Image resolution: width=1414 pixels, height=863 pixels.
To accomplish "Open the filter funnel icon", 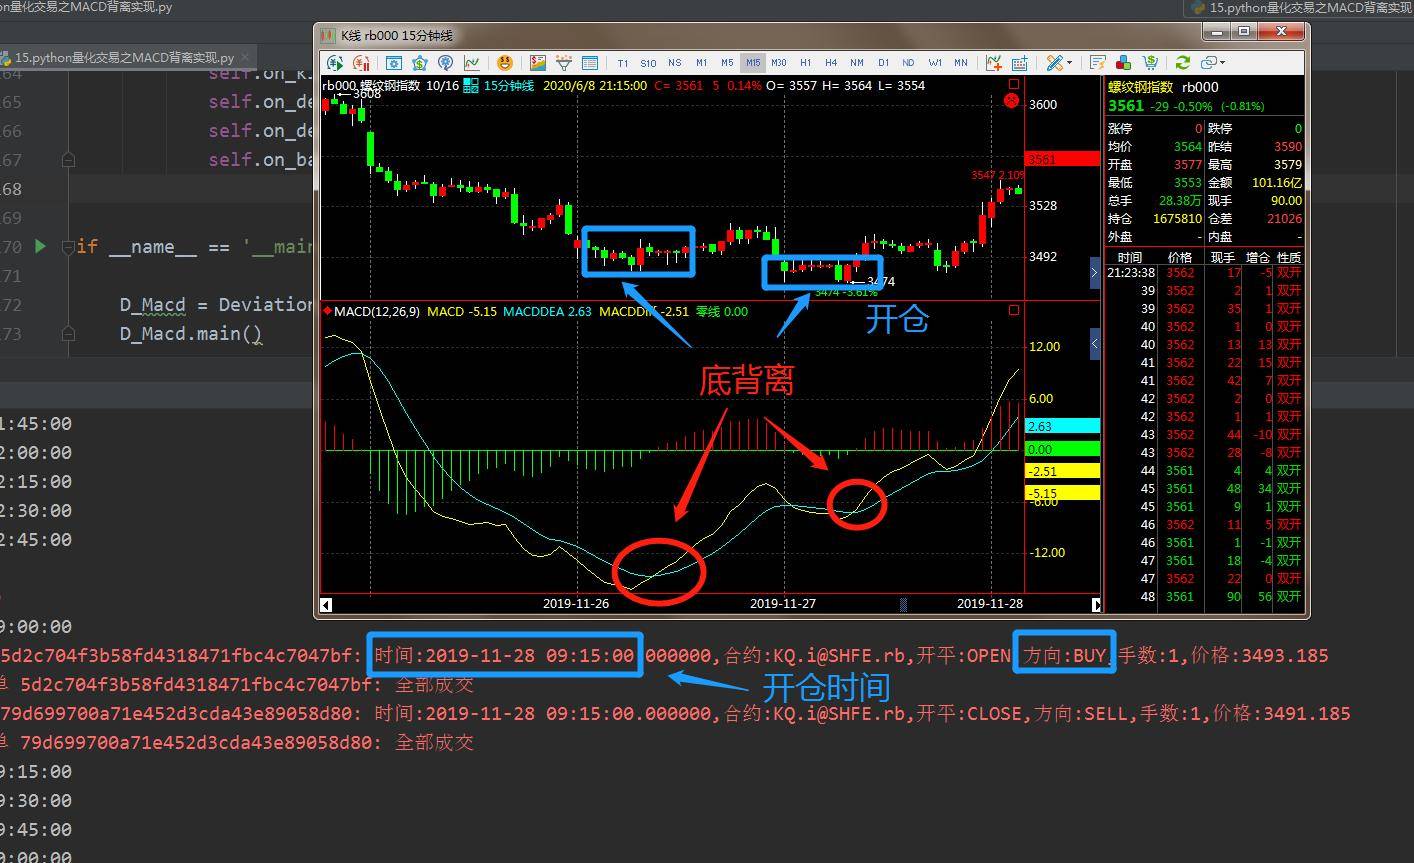I will 564,62.
